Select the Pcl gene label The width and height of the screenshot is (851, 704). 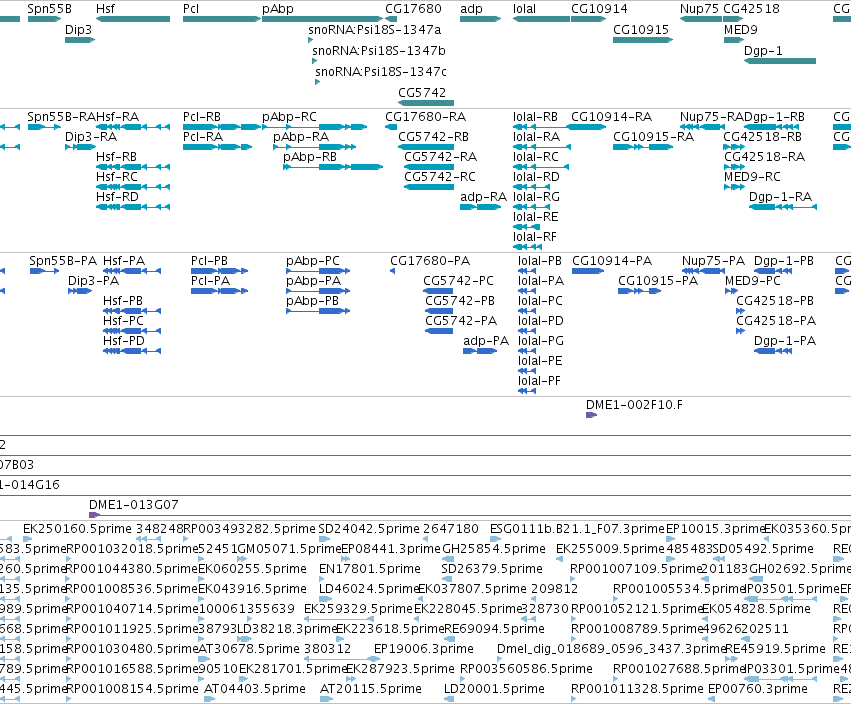191,9
